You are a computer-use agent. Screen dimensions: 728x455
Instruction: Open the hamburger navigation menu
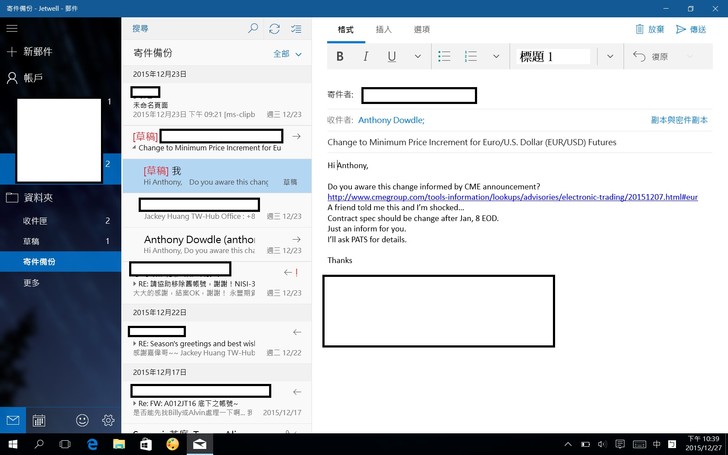click(12, 28)
